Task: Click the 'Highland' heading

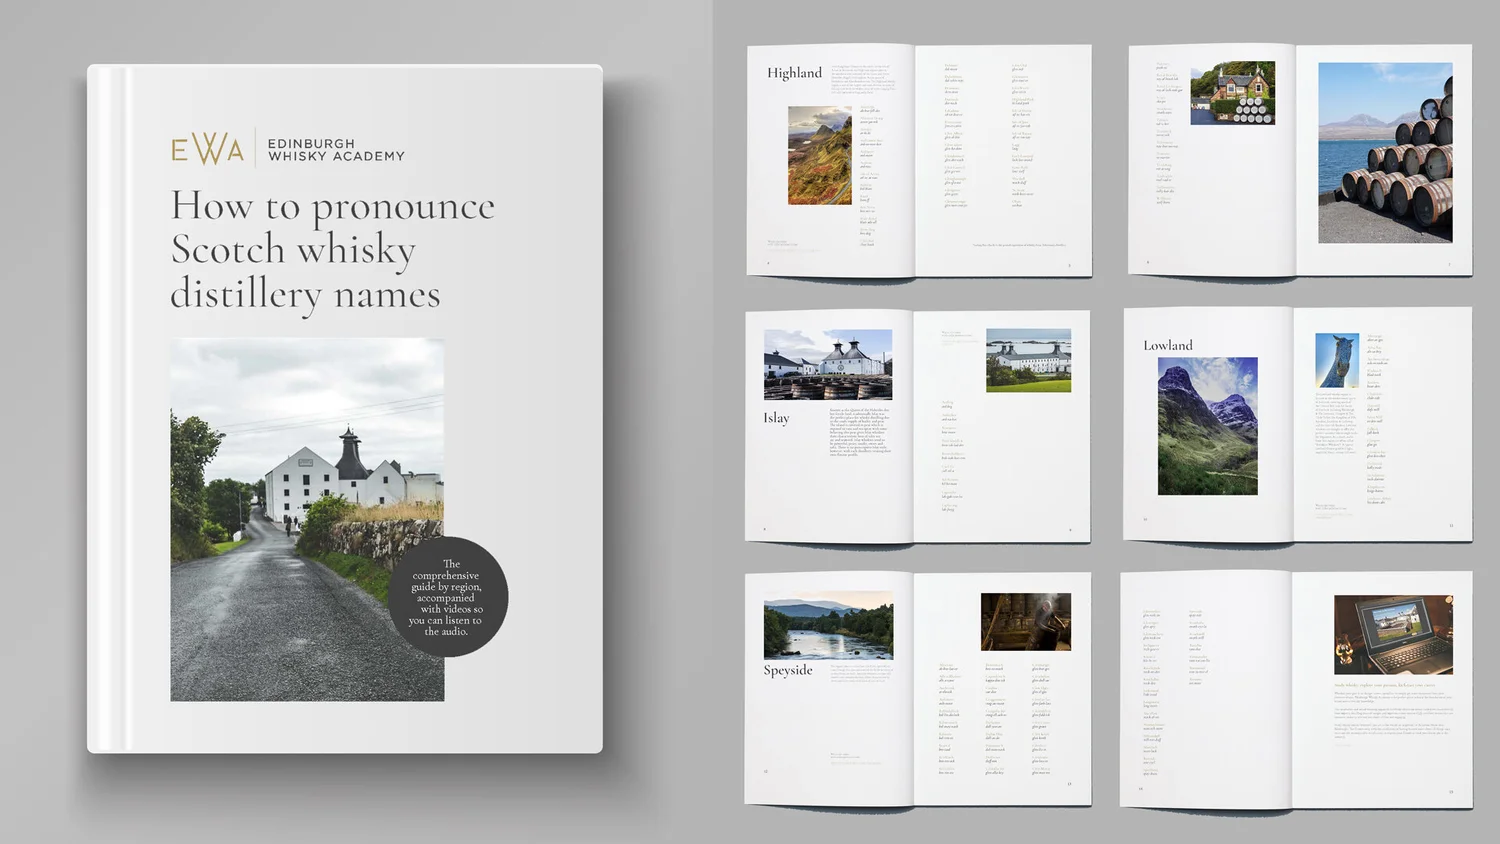Action: [x=794, y=73]
